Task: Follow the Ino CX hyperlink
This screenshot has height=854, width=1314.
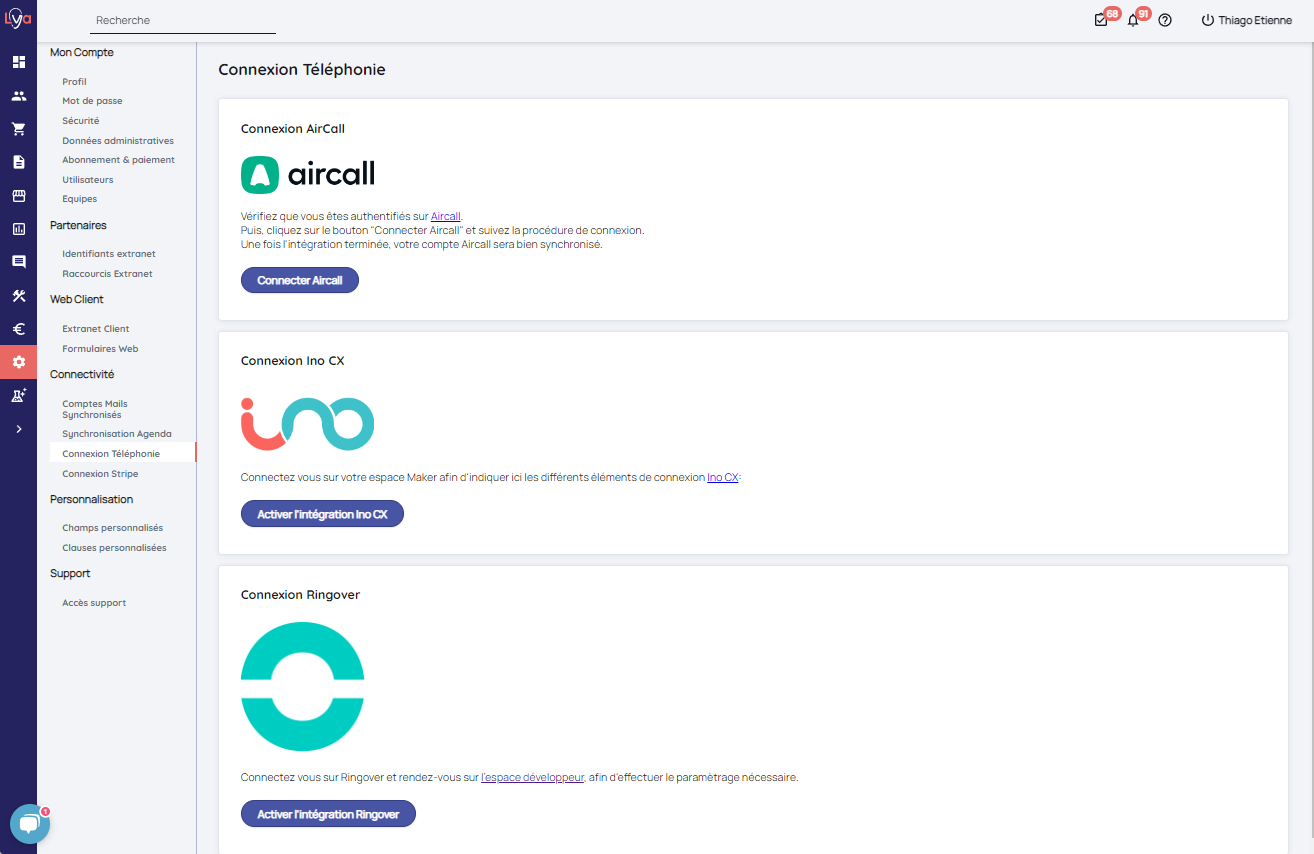Action: pyautogui.click(x=722, y=478)
